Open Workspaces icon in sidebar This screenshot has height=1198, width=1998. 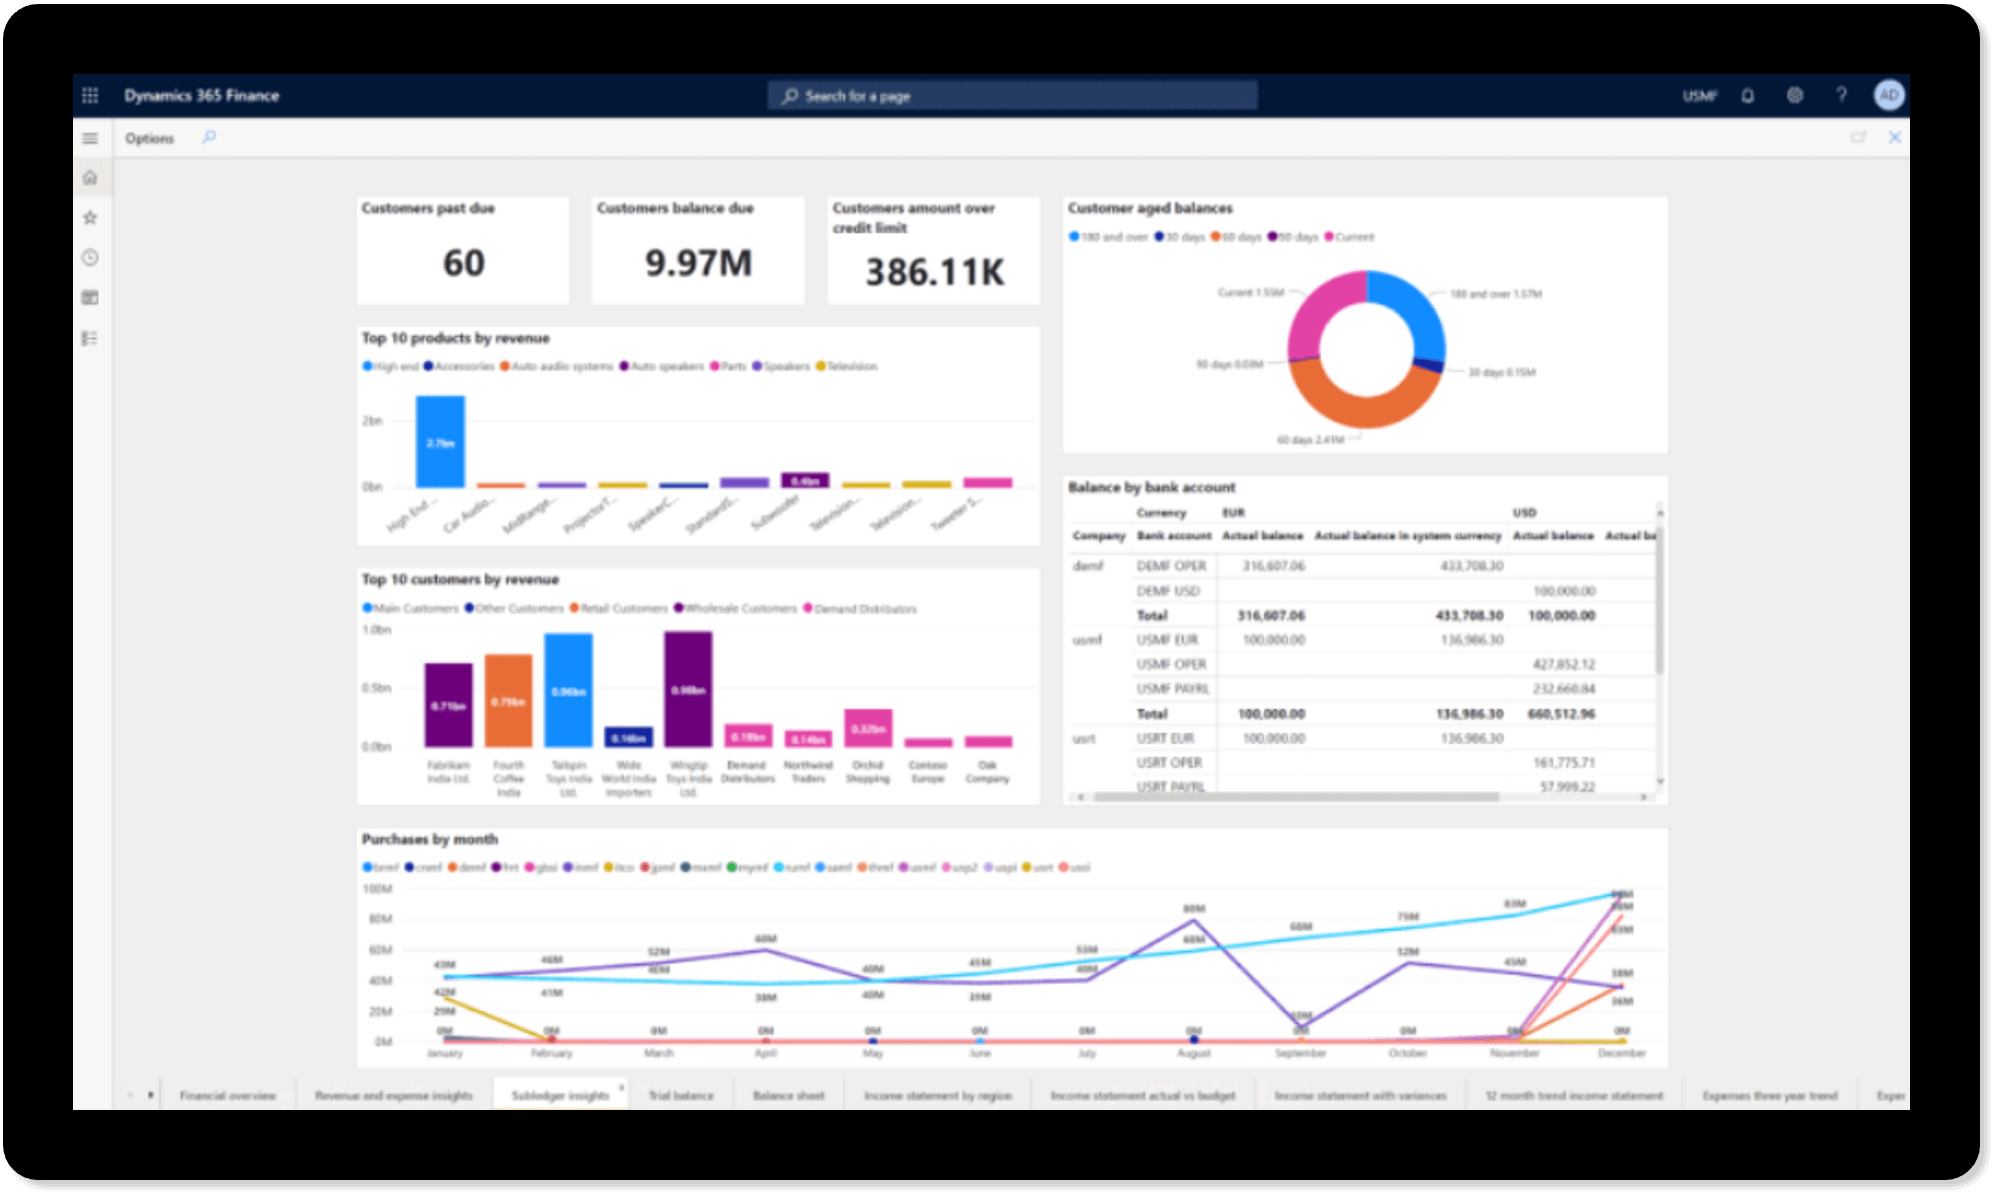pos(90,298)
